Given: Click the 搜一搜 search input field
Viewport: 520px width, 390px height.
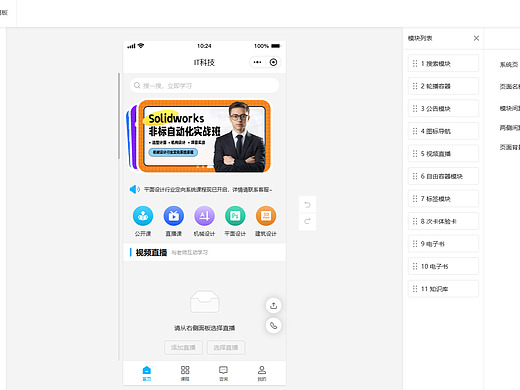Looking at the screenshot, I should tap(204, 86).
